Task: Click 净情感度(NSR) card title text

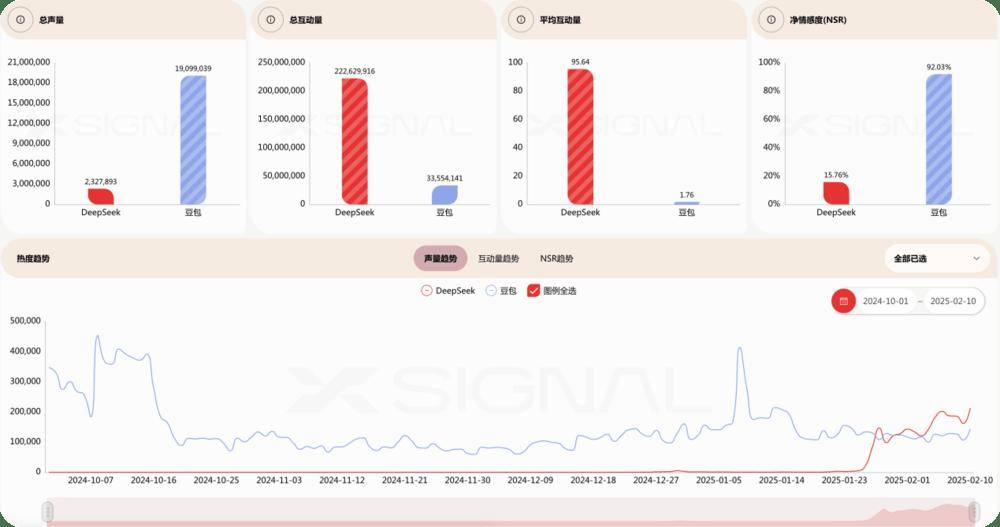Action: (x=818, y=20)
